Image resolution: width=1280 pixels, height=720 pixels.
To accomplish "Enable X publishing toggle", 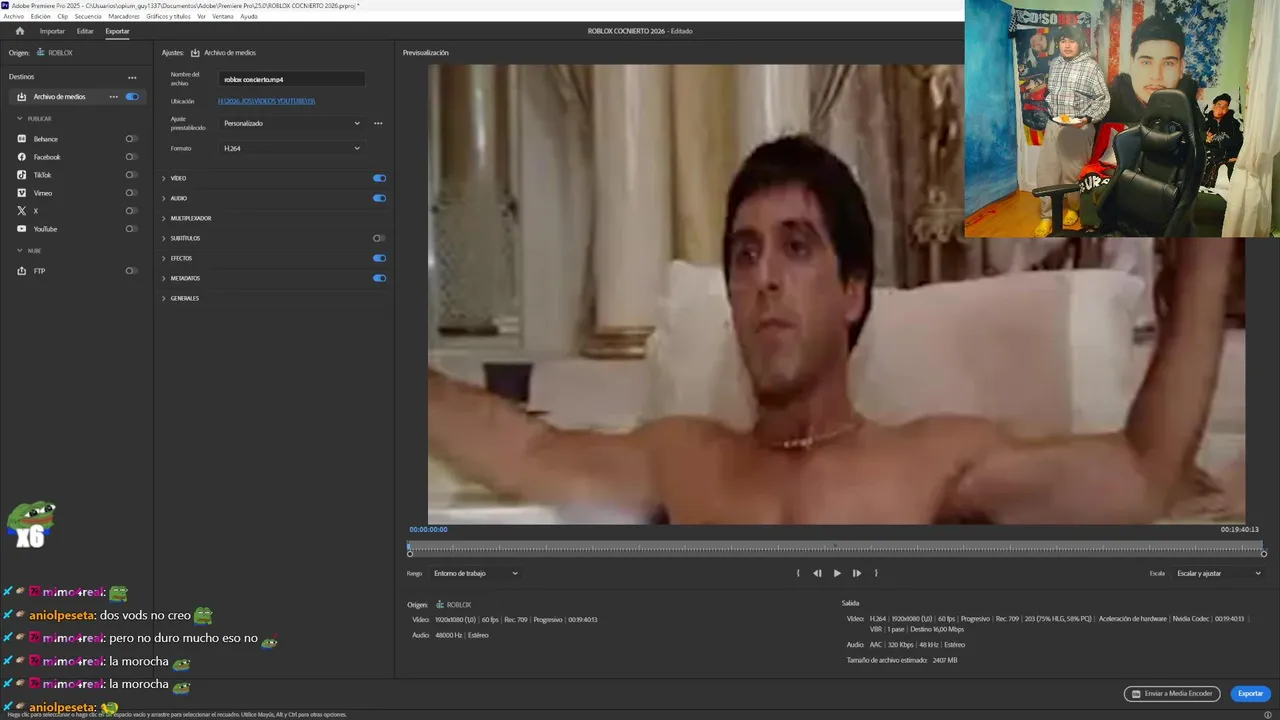I will (x=131, y=211).
